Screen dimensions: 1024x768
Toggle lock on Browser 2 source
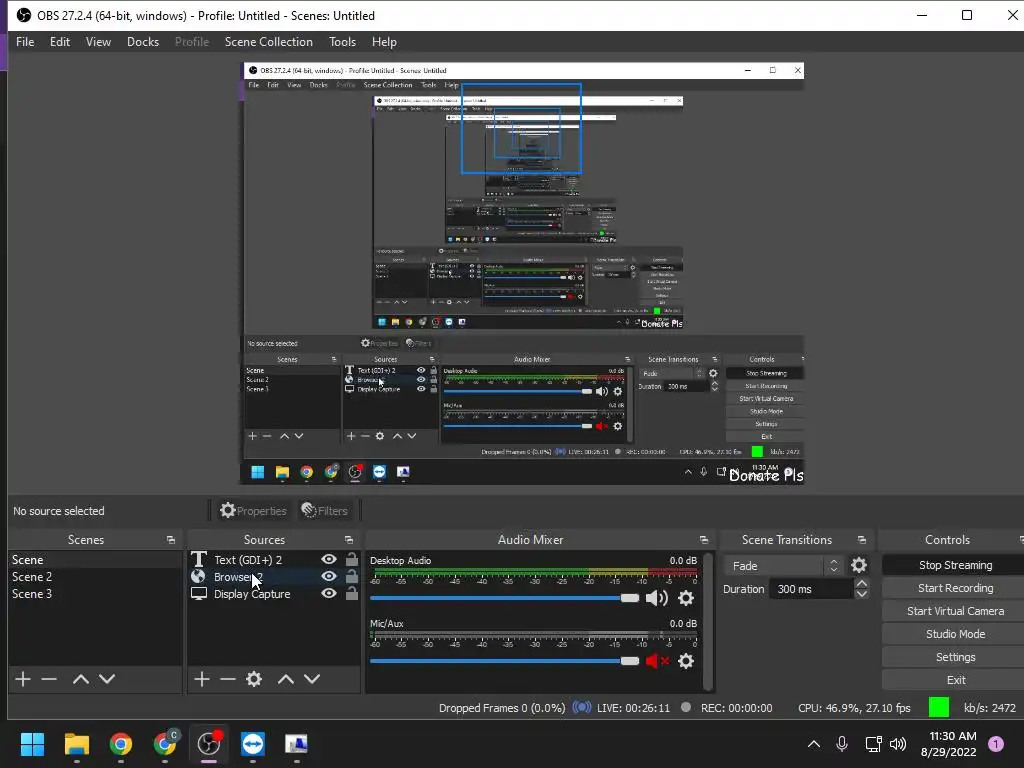coord(352,576)
